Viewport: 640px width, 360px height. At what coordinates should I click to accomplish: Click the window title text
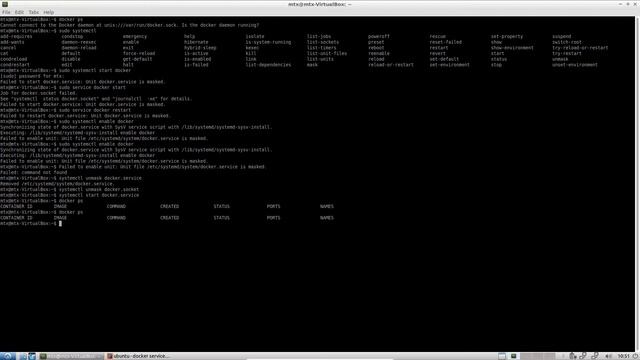pyautogui.click(x=320, y=4)
